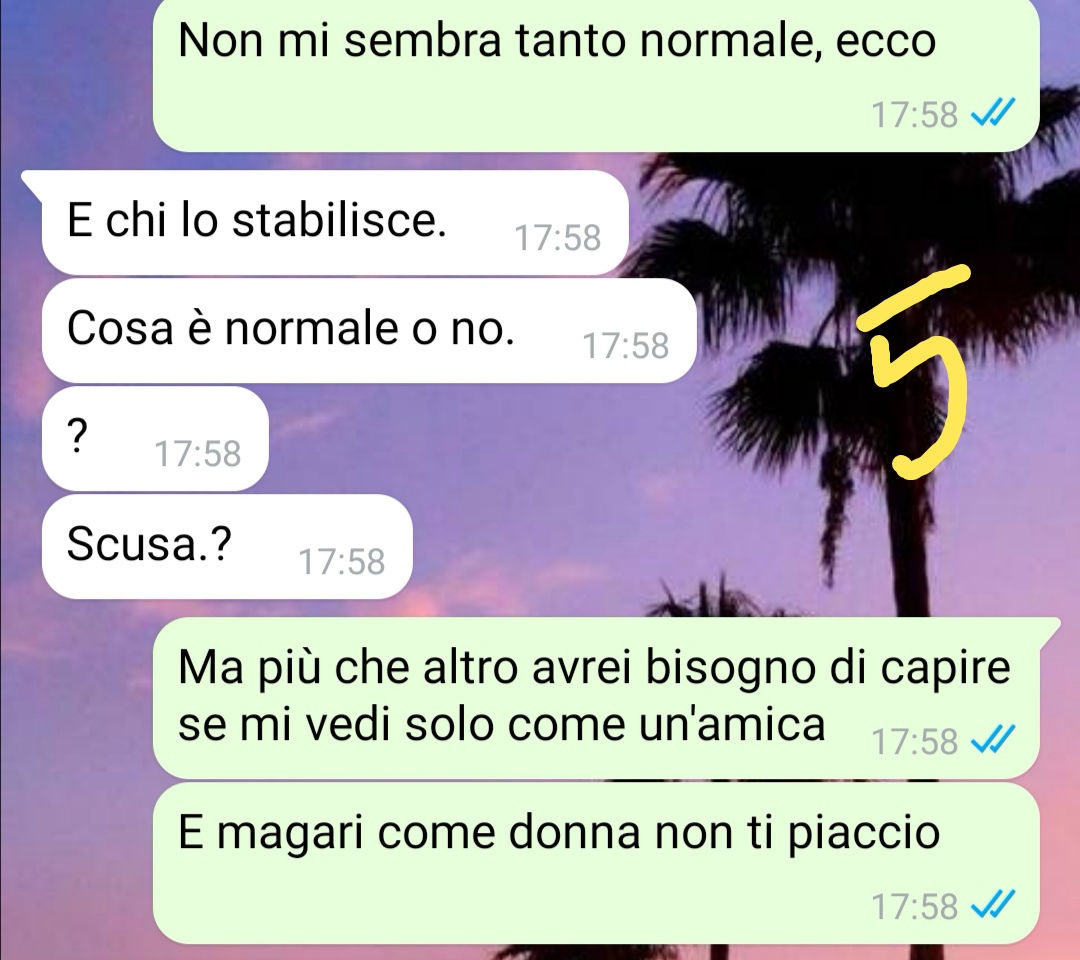1080x960 pixels.
Task: Tap the 'Non mi sembra tanto normale, ecco' message
Action: point(596,74)
